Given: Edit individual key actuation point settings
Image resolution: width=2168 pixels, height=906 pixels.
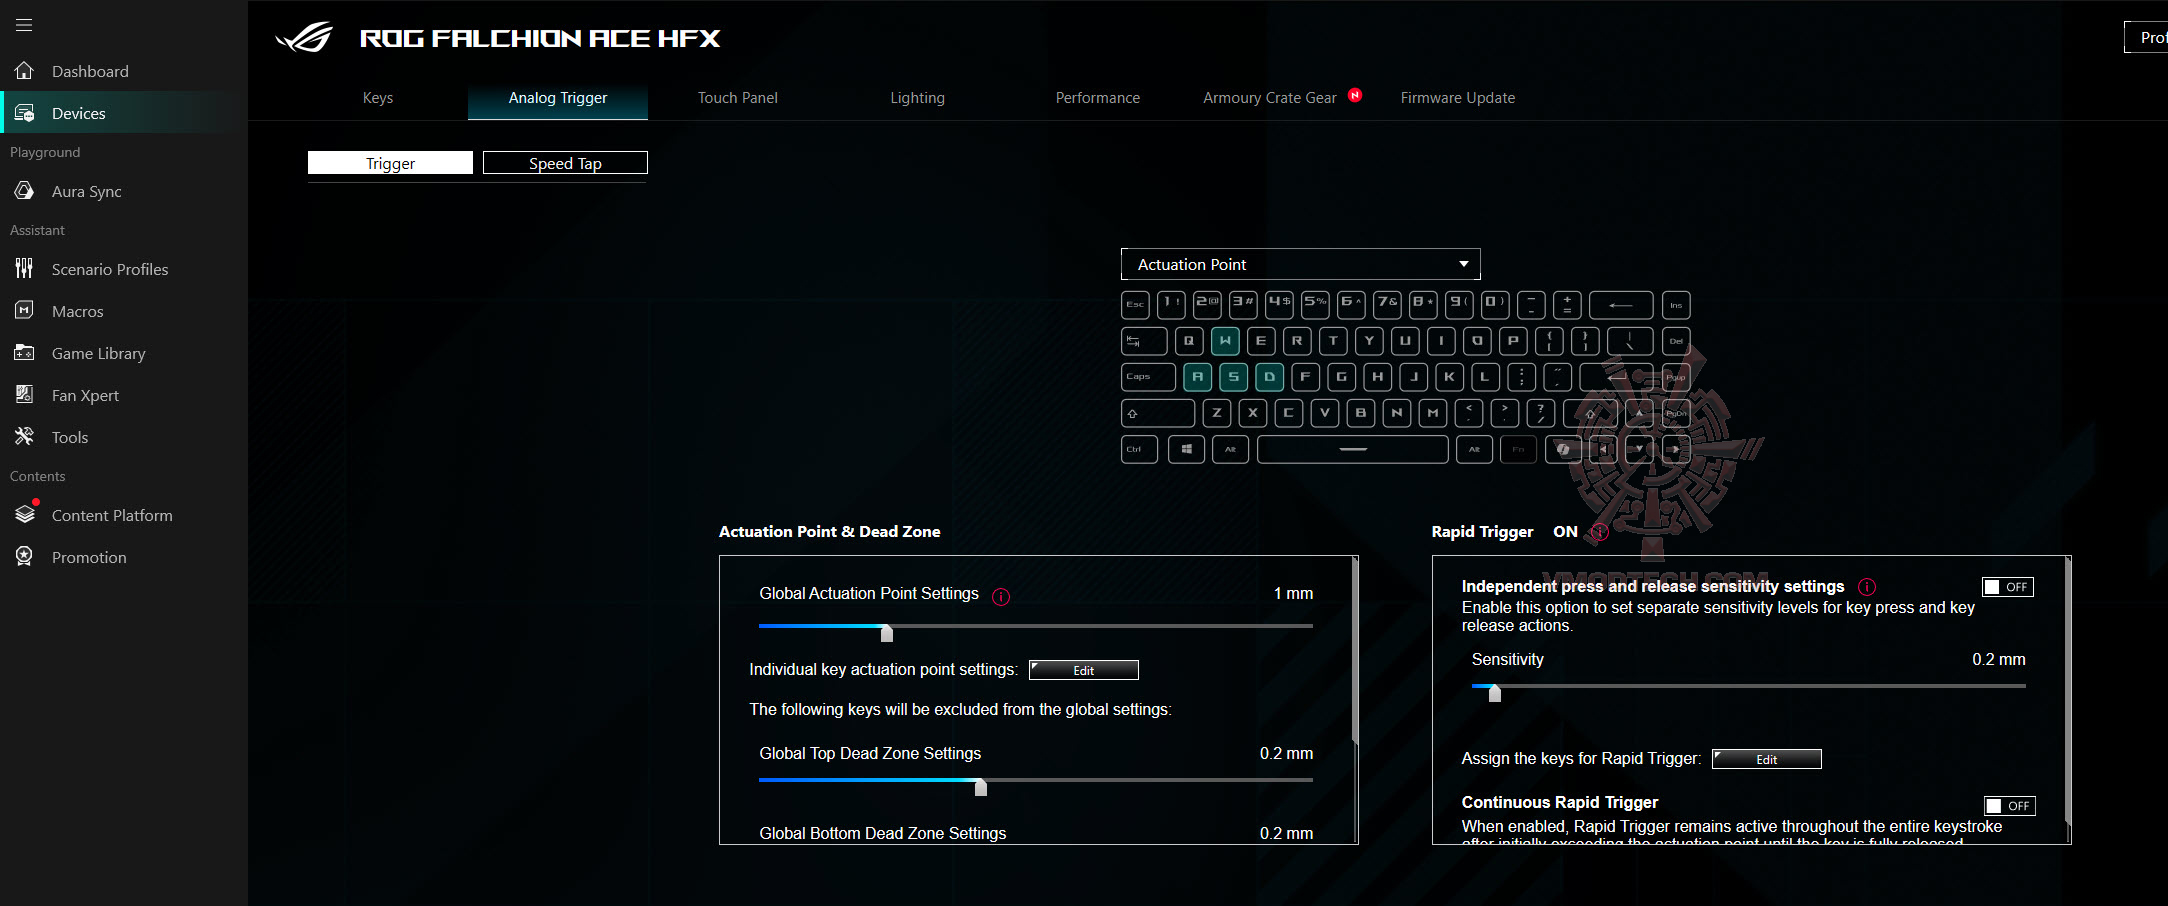Looking at the screenshot, I should click(x=1084, y=670).
